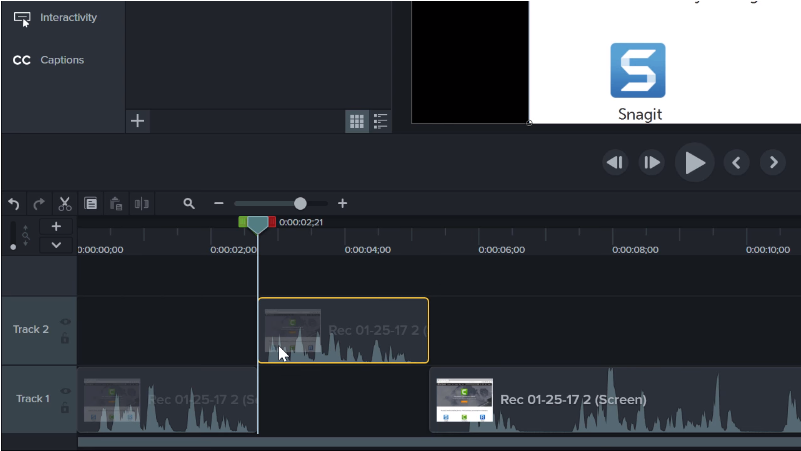Toggle visibility eye for Track 1
Image resolution: width=801 pixels, height=451 pixels.
(65, 391)
